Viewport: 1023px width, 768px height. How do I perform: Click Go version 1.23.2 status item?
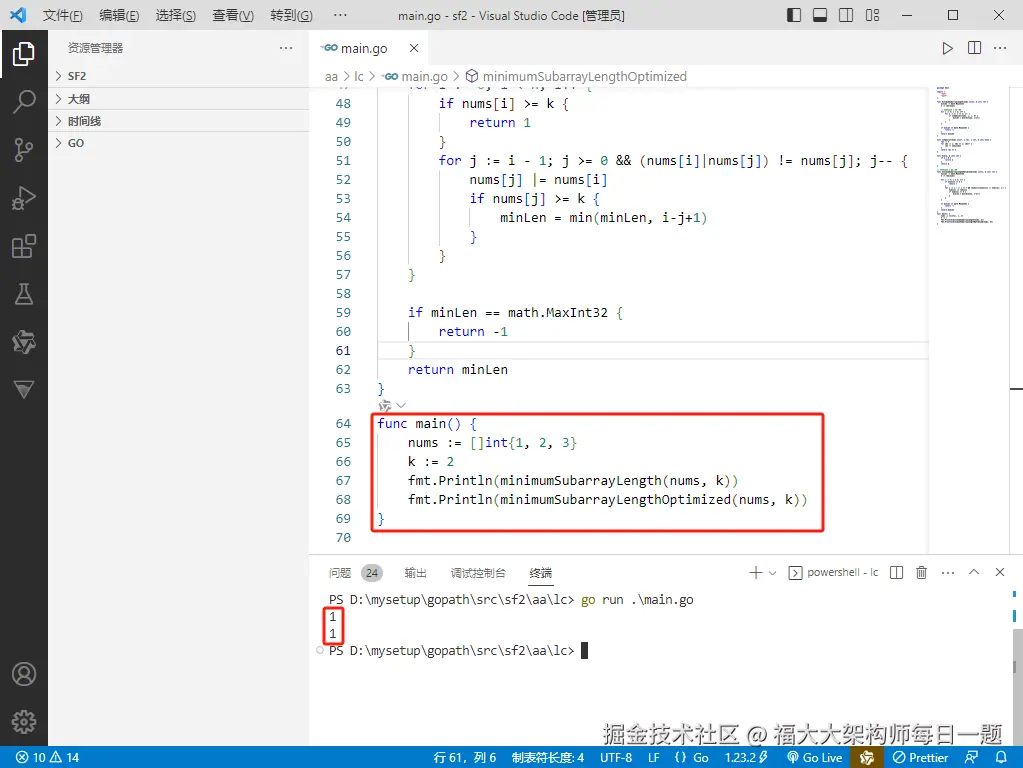tap(746, 758)
